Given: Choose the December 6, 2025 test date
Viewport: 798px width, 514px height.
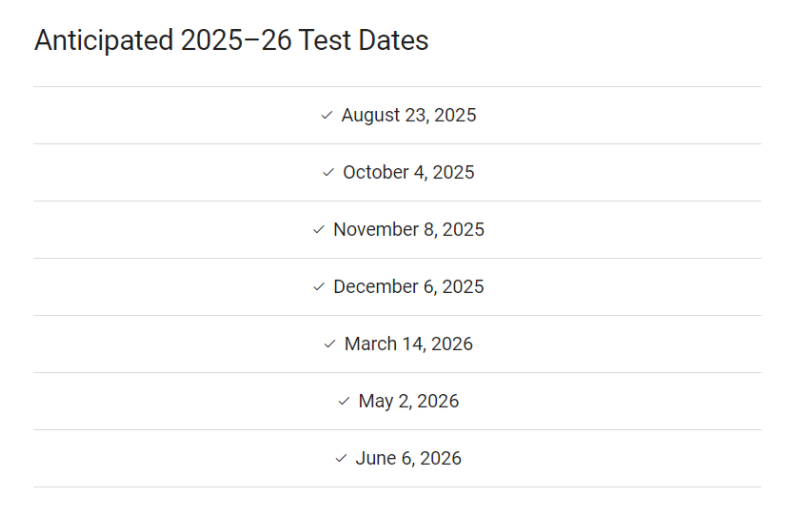Looking at the screenshot, I should [408, 286].
